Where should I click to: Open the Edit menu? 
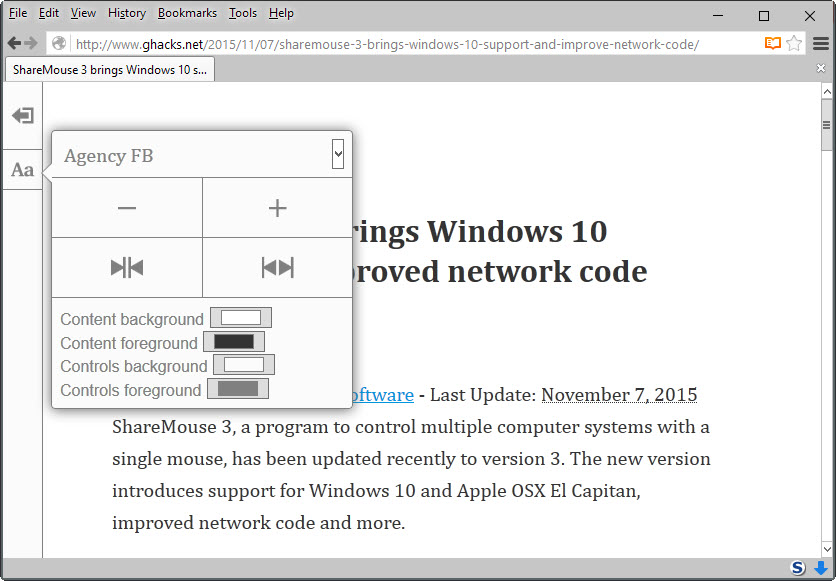[x=49, y=13]
